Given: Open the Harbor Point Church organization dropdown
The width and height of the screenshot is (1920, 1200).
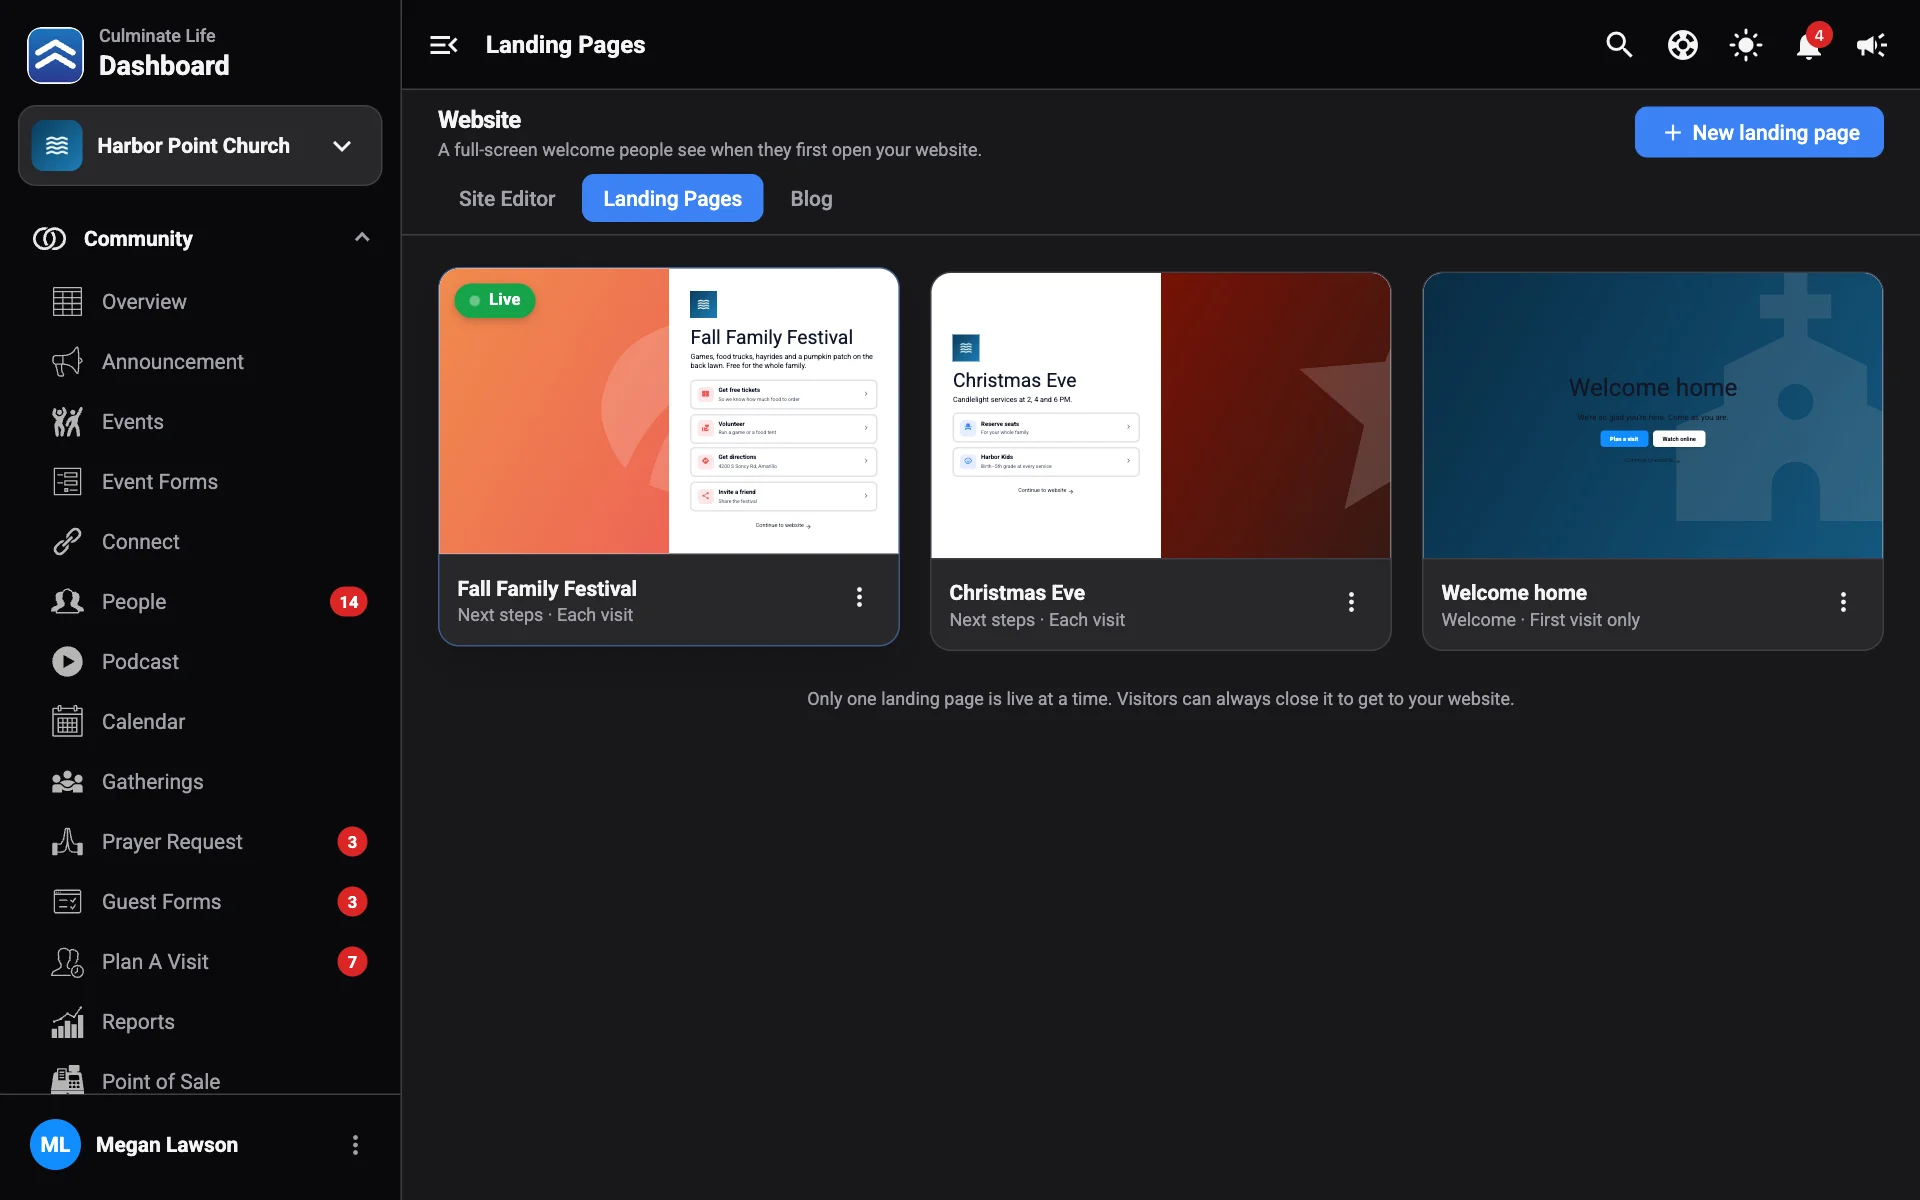Looking at the screenshot, I should click(x=200, y=146).
